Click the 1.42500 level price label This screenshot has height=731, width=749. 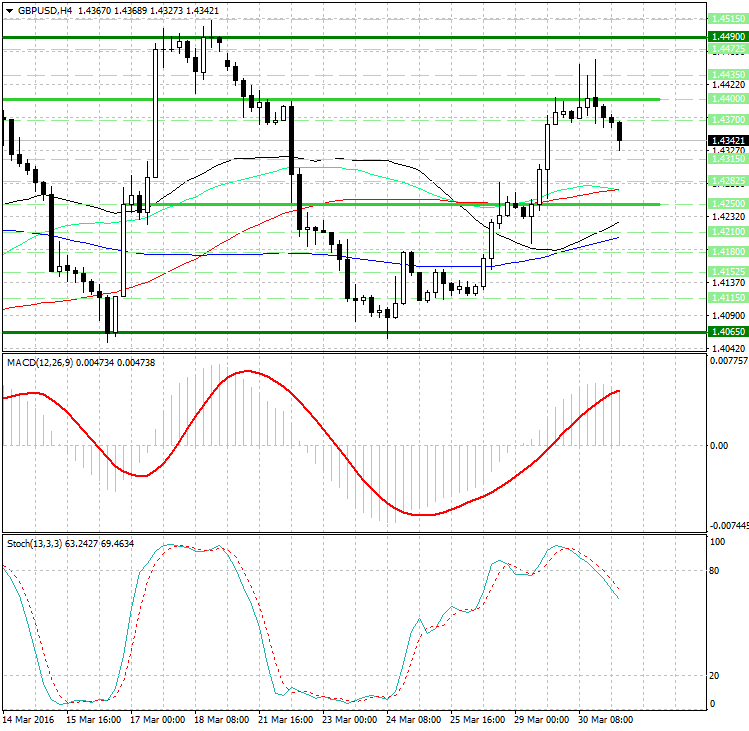[x=725, y=204]
